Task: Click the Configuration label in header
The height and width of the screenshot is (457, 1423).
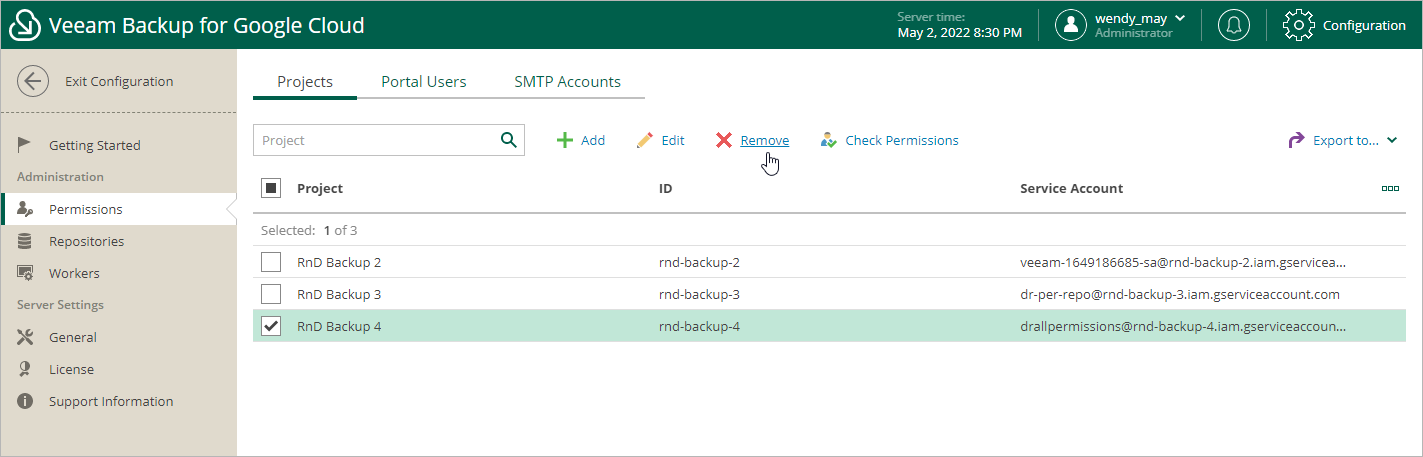Action: point(1364,25)
